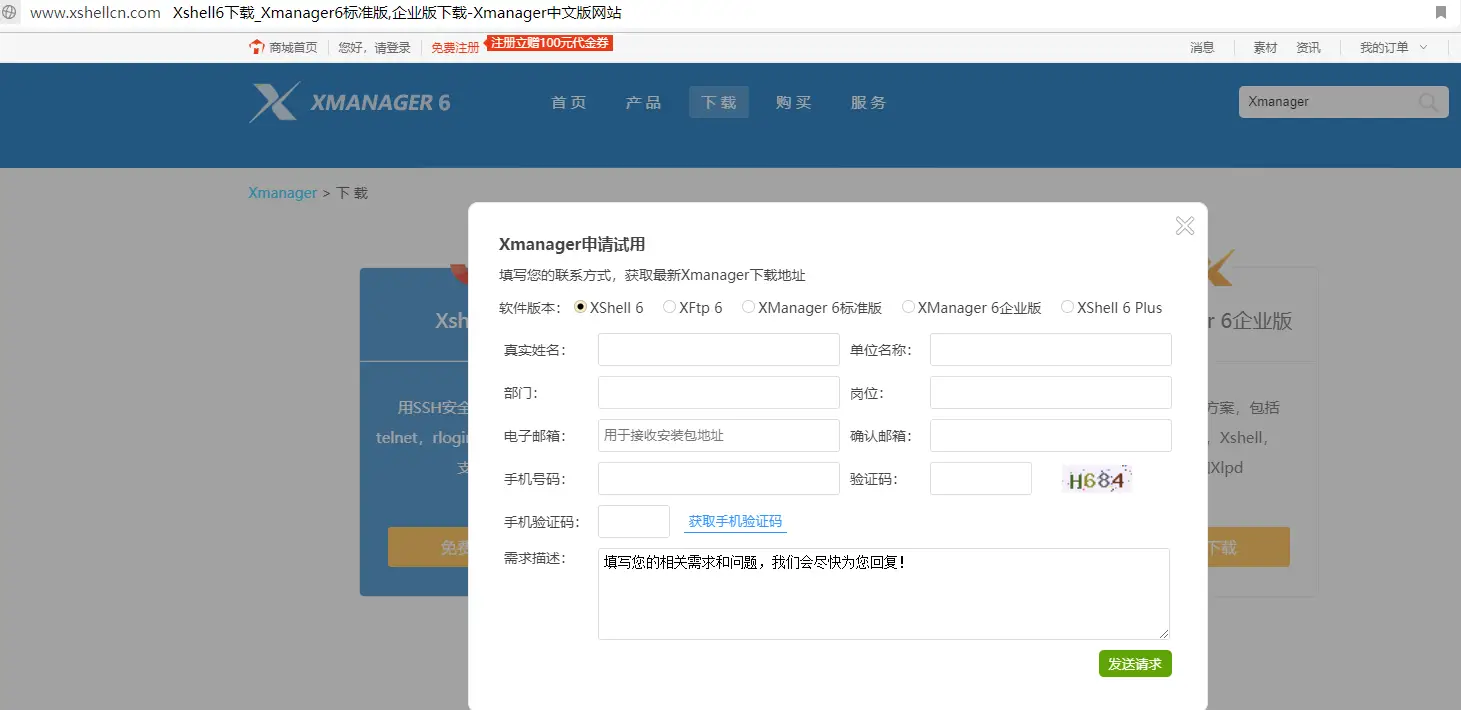The height and width of the screenshot is (710, 1461).
Task: Open the 购买 nav item
Action: (x=793, y=102)
